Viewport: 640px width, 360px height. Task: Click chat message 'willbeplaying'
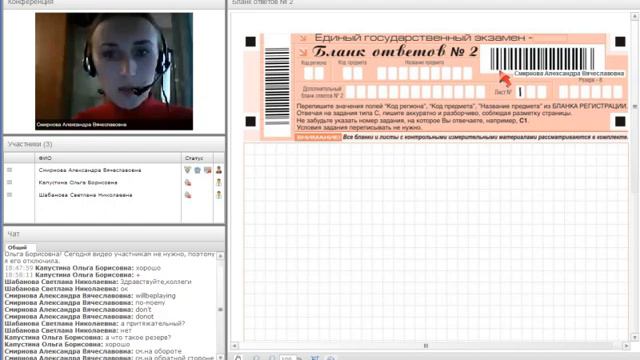tap(156, 296)
